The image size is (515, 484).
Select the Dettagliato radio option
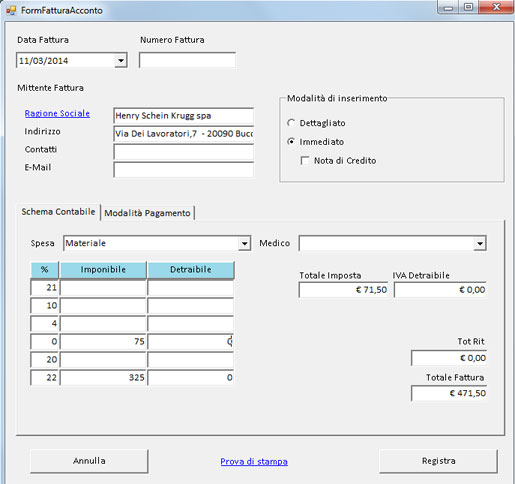[x=291, y=123]
